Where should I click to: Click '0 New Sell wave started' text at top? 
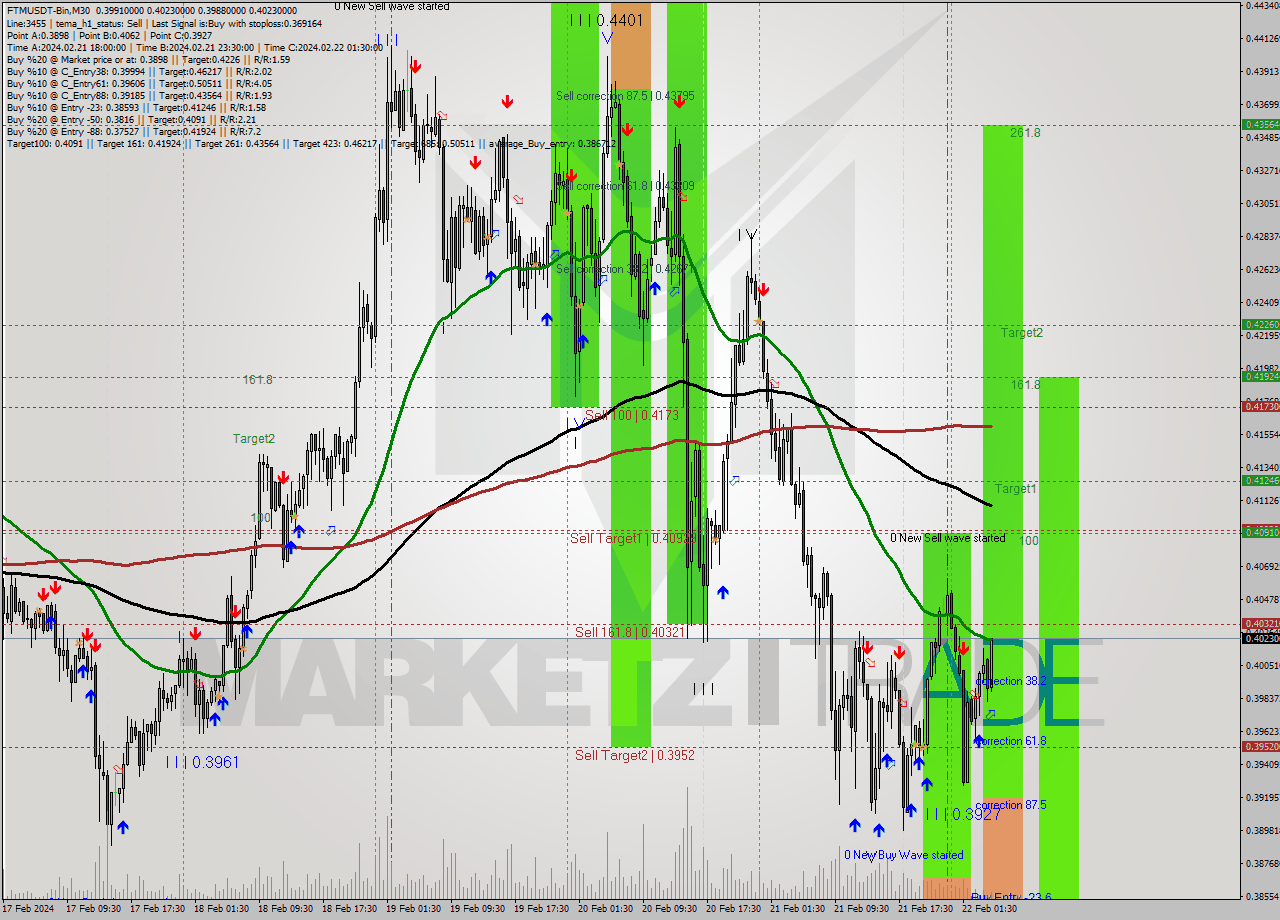[x=392, y=6]
